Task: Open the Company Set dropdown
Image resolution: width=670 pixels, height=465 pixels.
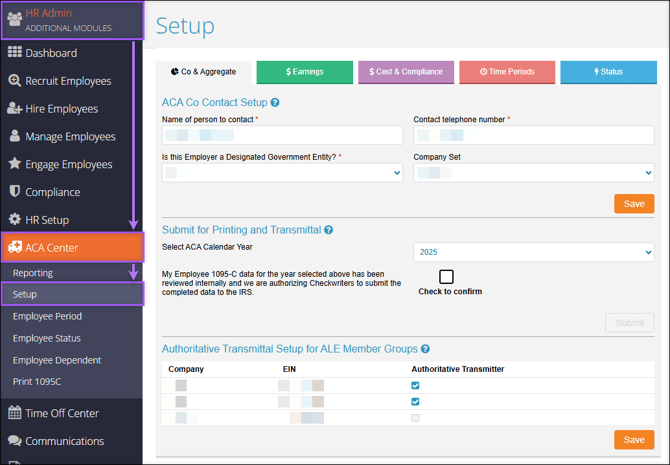Action: click(x=534, y=173)
